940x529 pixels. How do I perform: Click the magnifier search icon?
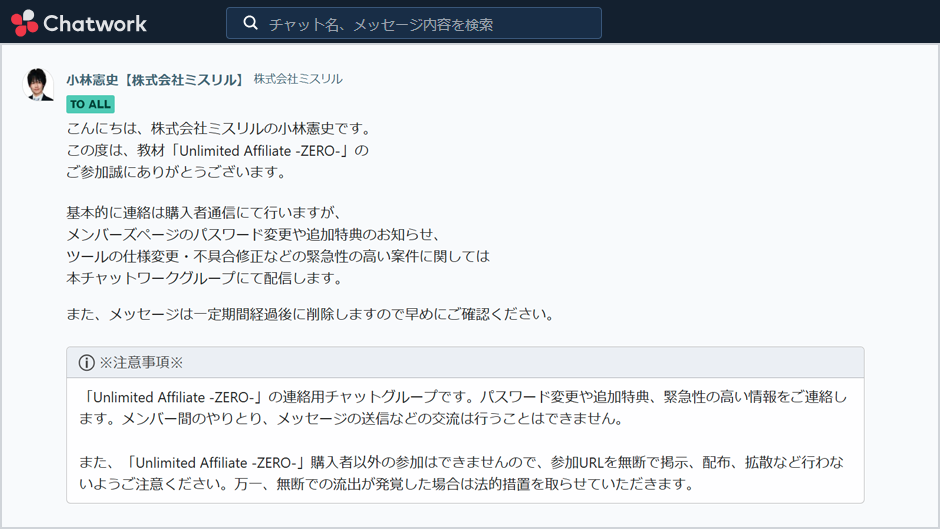coord(251,23)
